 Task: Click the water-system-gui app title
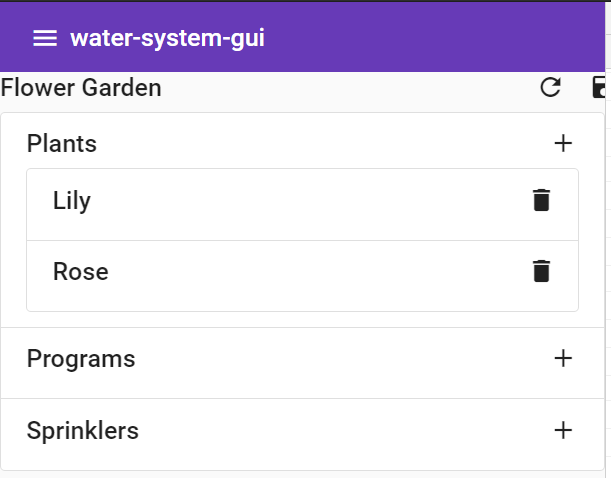click(x=167, y=38)
